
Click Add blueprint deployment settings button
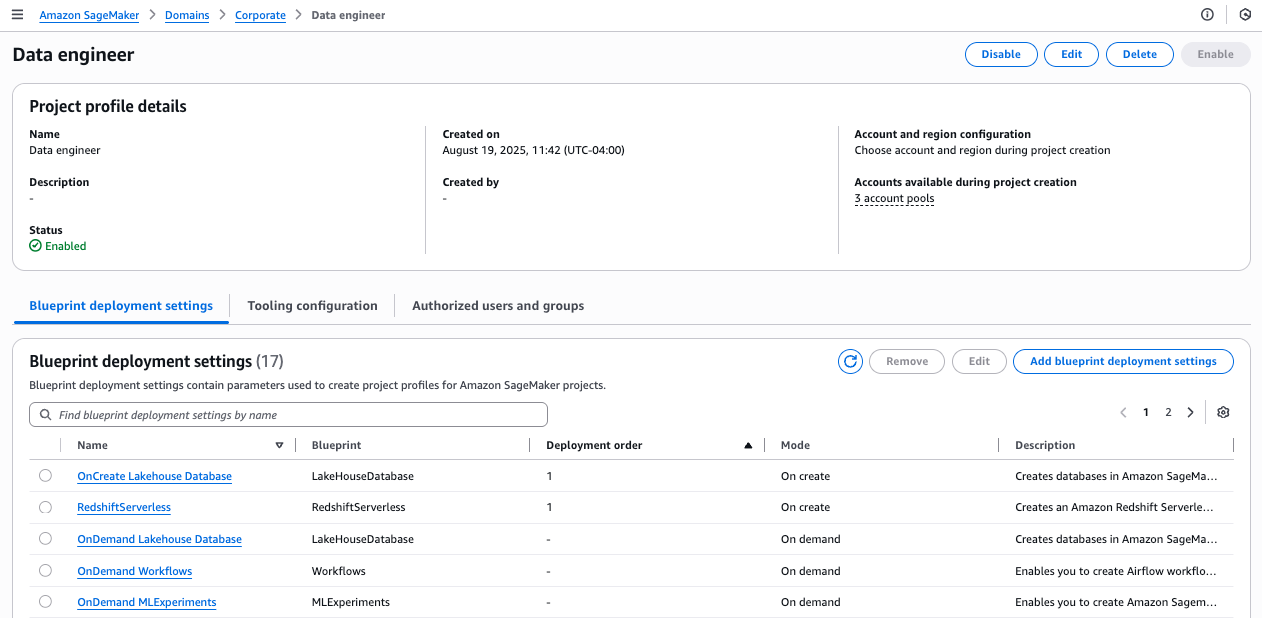coord(1123,362)
